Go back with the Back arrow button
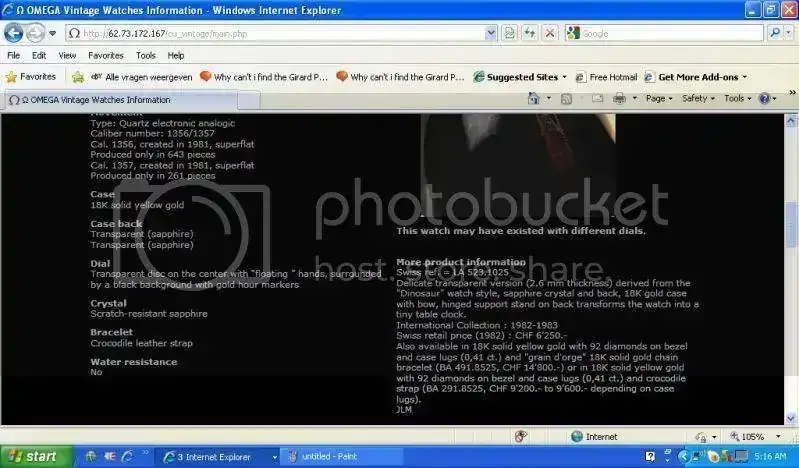 coord(14,34)
